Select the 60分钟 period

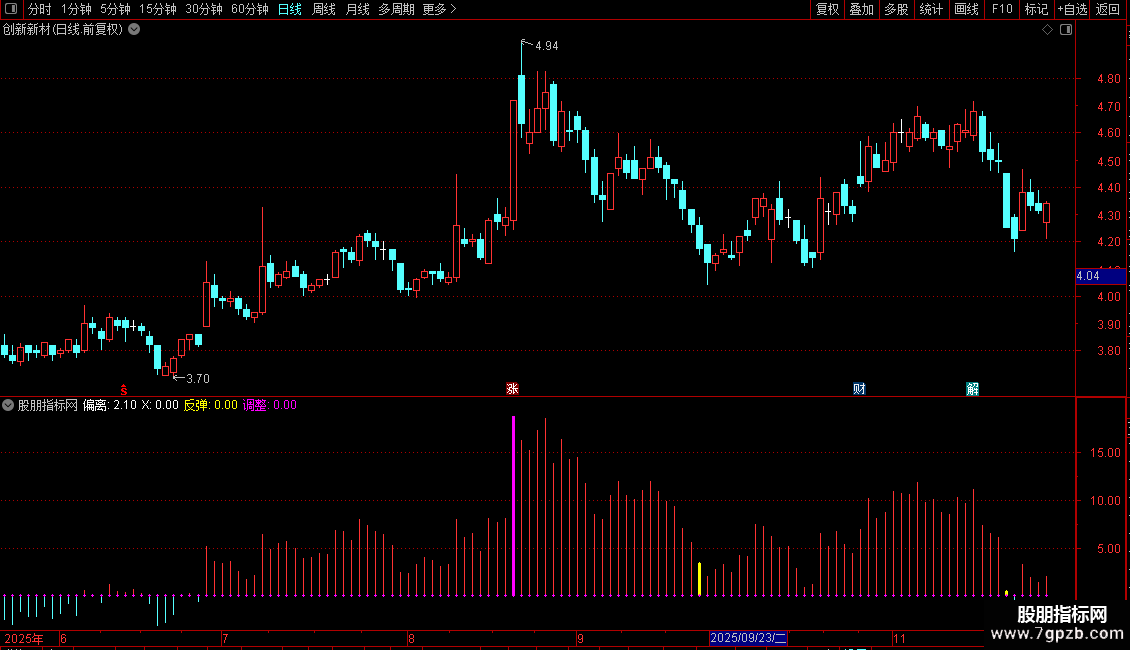click(x=250, y=9)
